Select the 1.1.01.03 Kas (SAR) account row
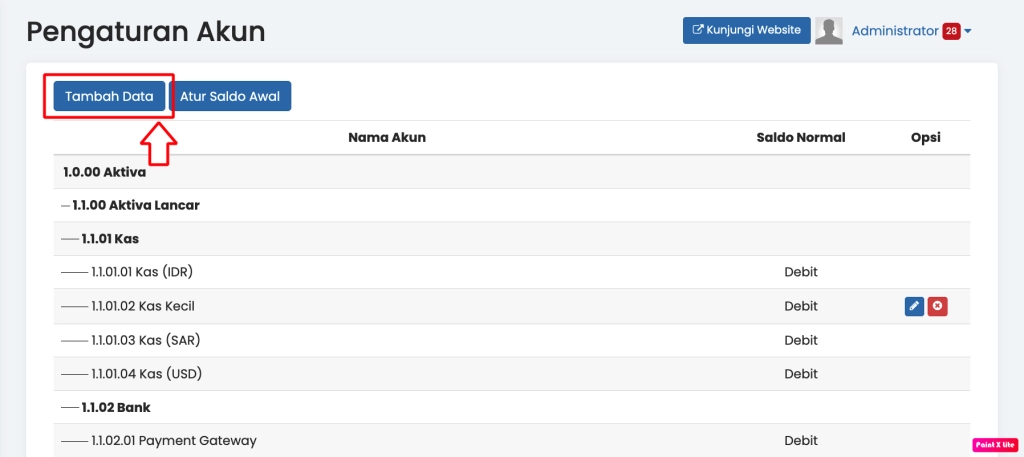1024x457 pixels. pos(146,340)
